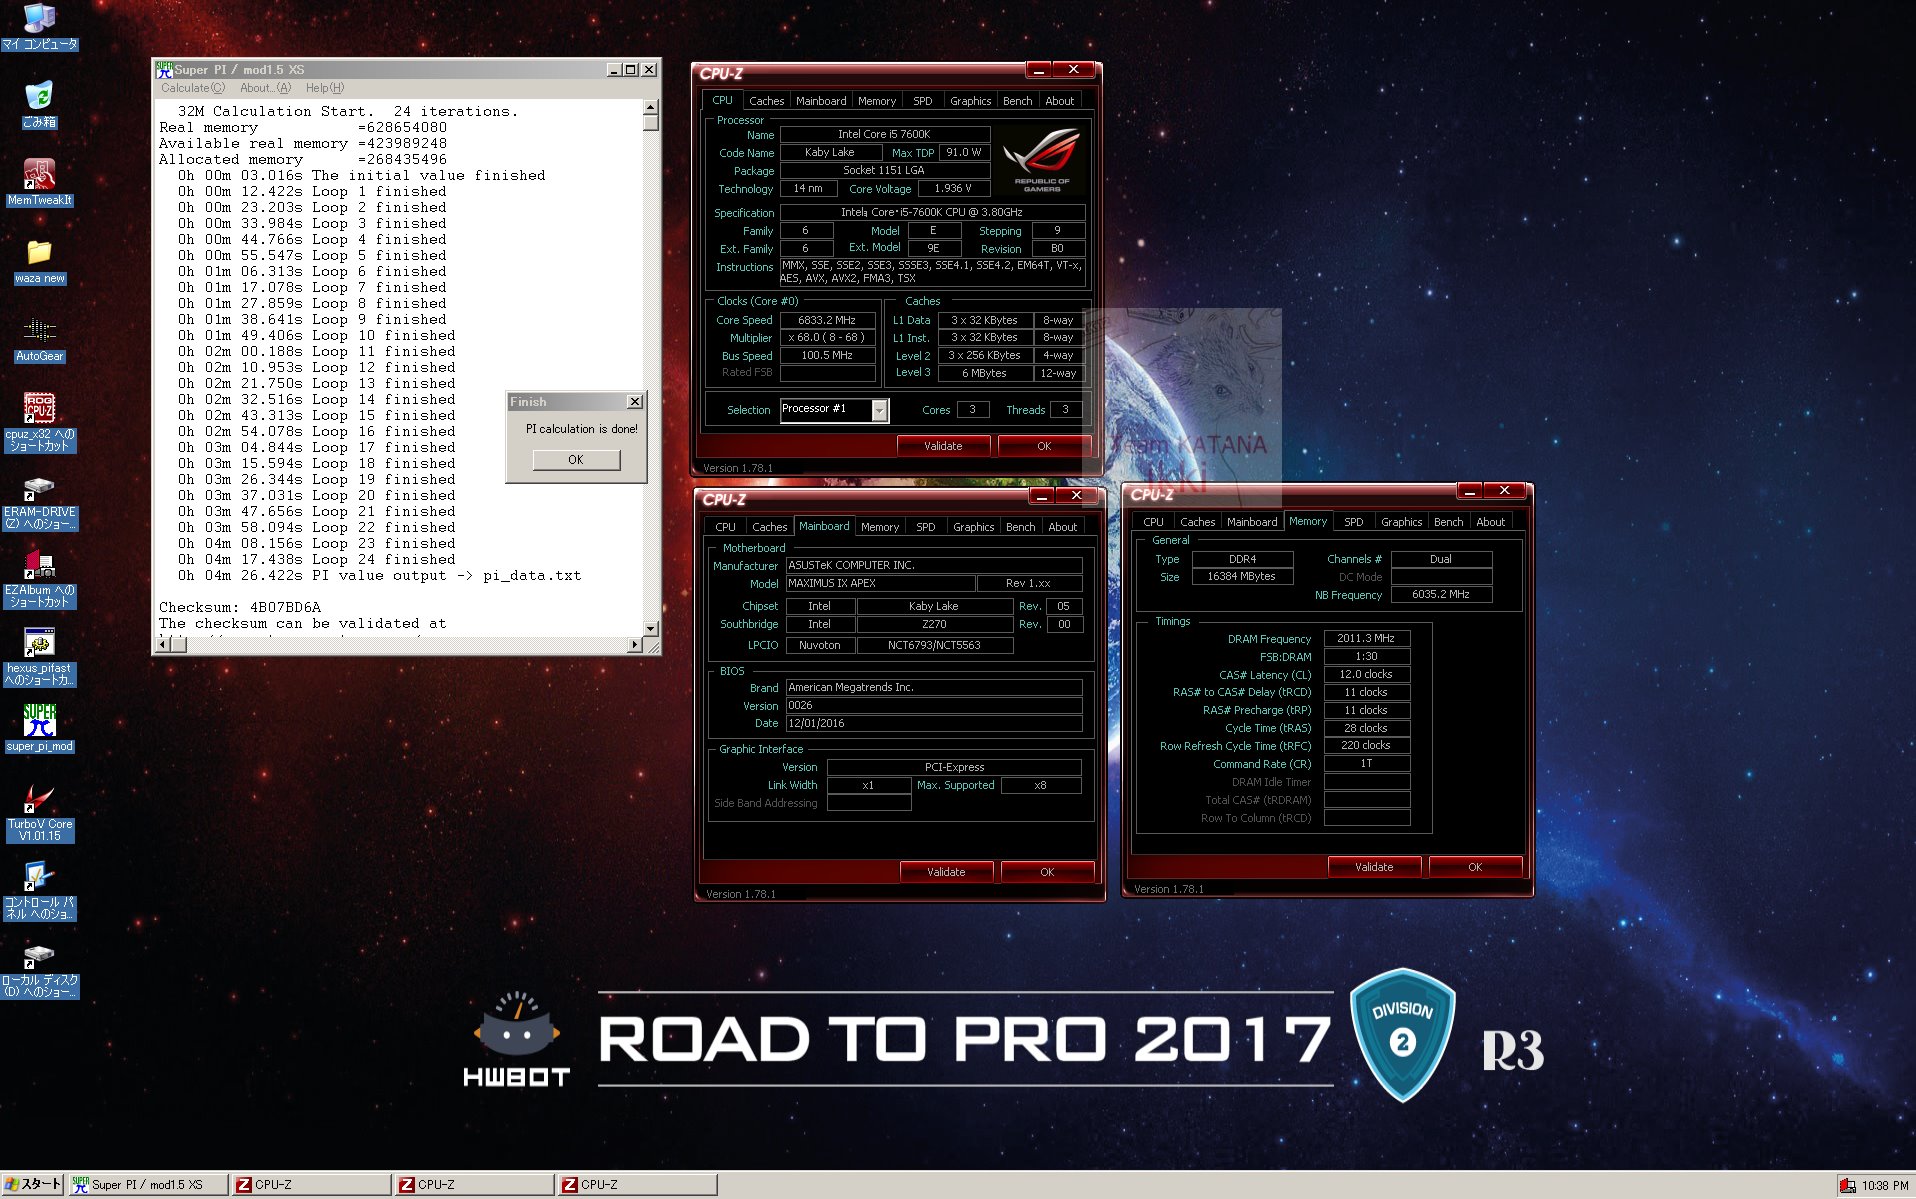Select About tab in top CPU-Z window
The width and height of the screenshot is (1916, 1199).
click(1060, 101)
